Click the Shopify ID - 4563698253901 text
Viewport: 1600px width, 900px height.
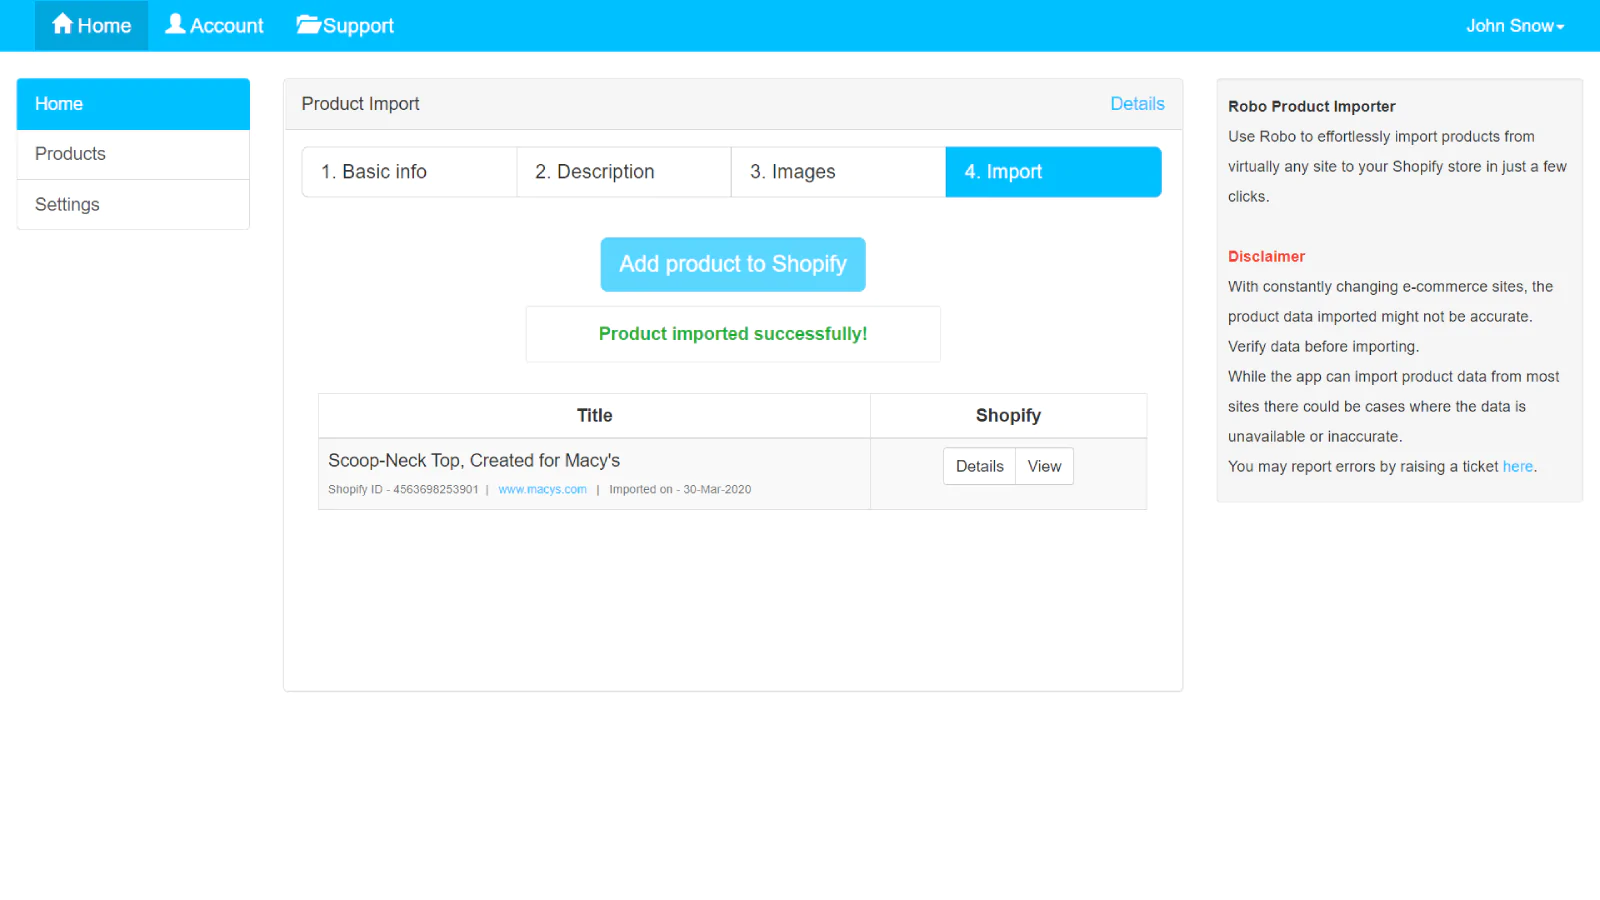[403, 489]
